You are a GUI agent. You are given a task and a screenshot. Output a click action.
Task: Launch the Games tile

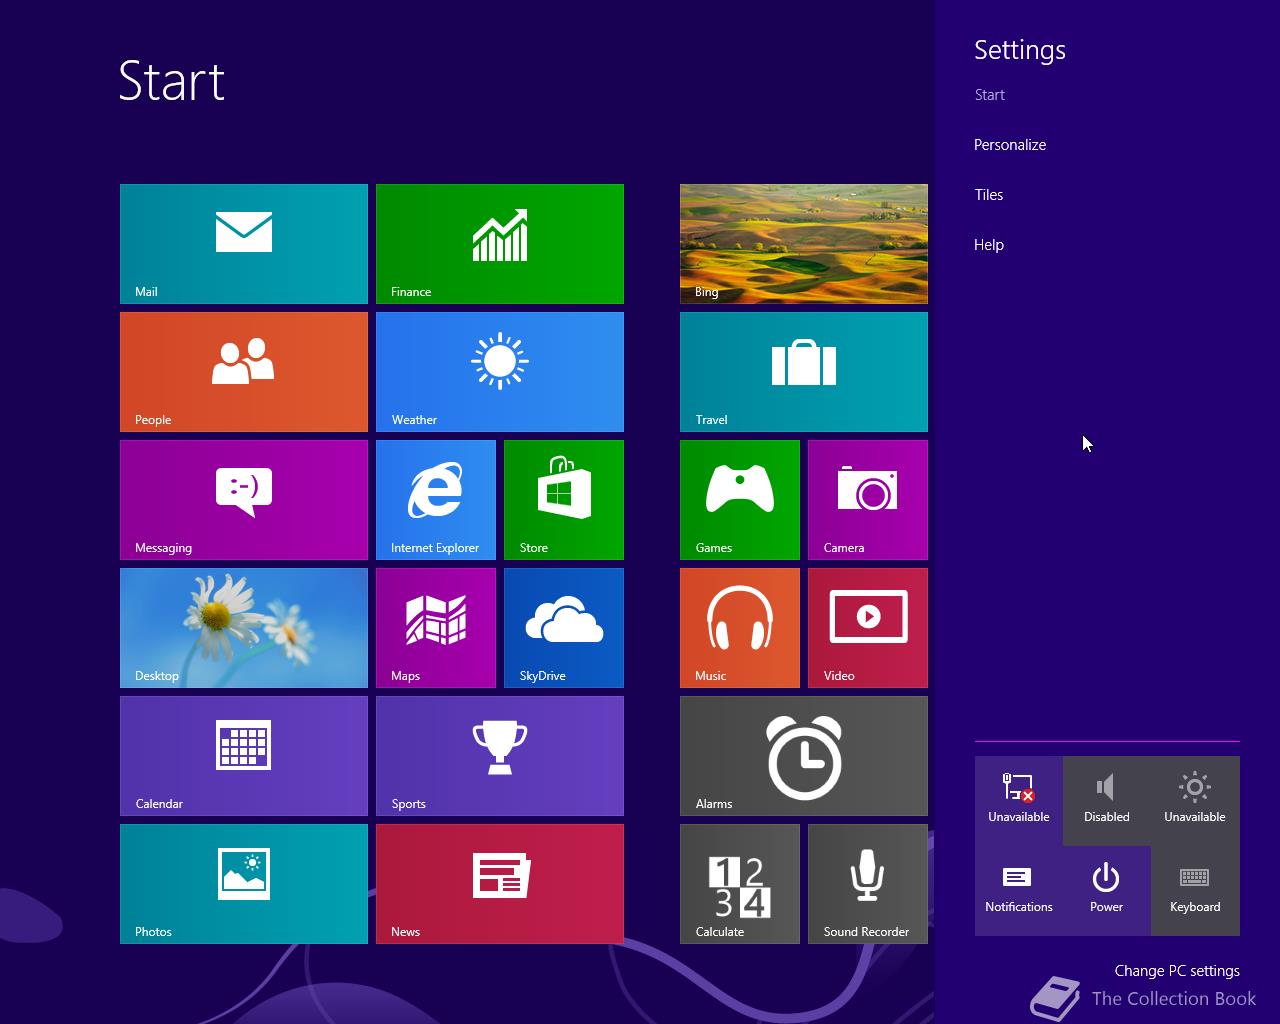pos(740,500)
